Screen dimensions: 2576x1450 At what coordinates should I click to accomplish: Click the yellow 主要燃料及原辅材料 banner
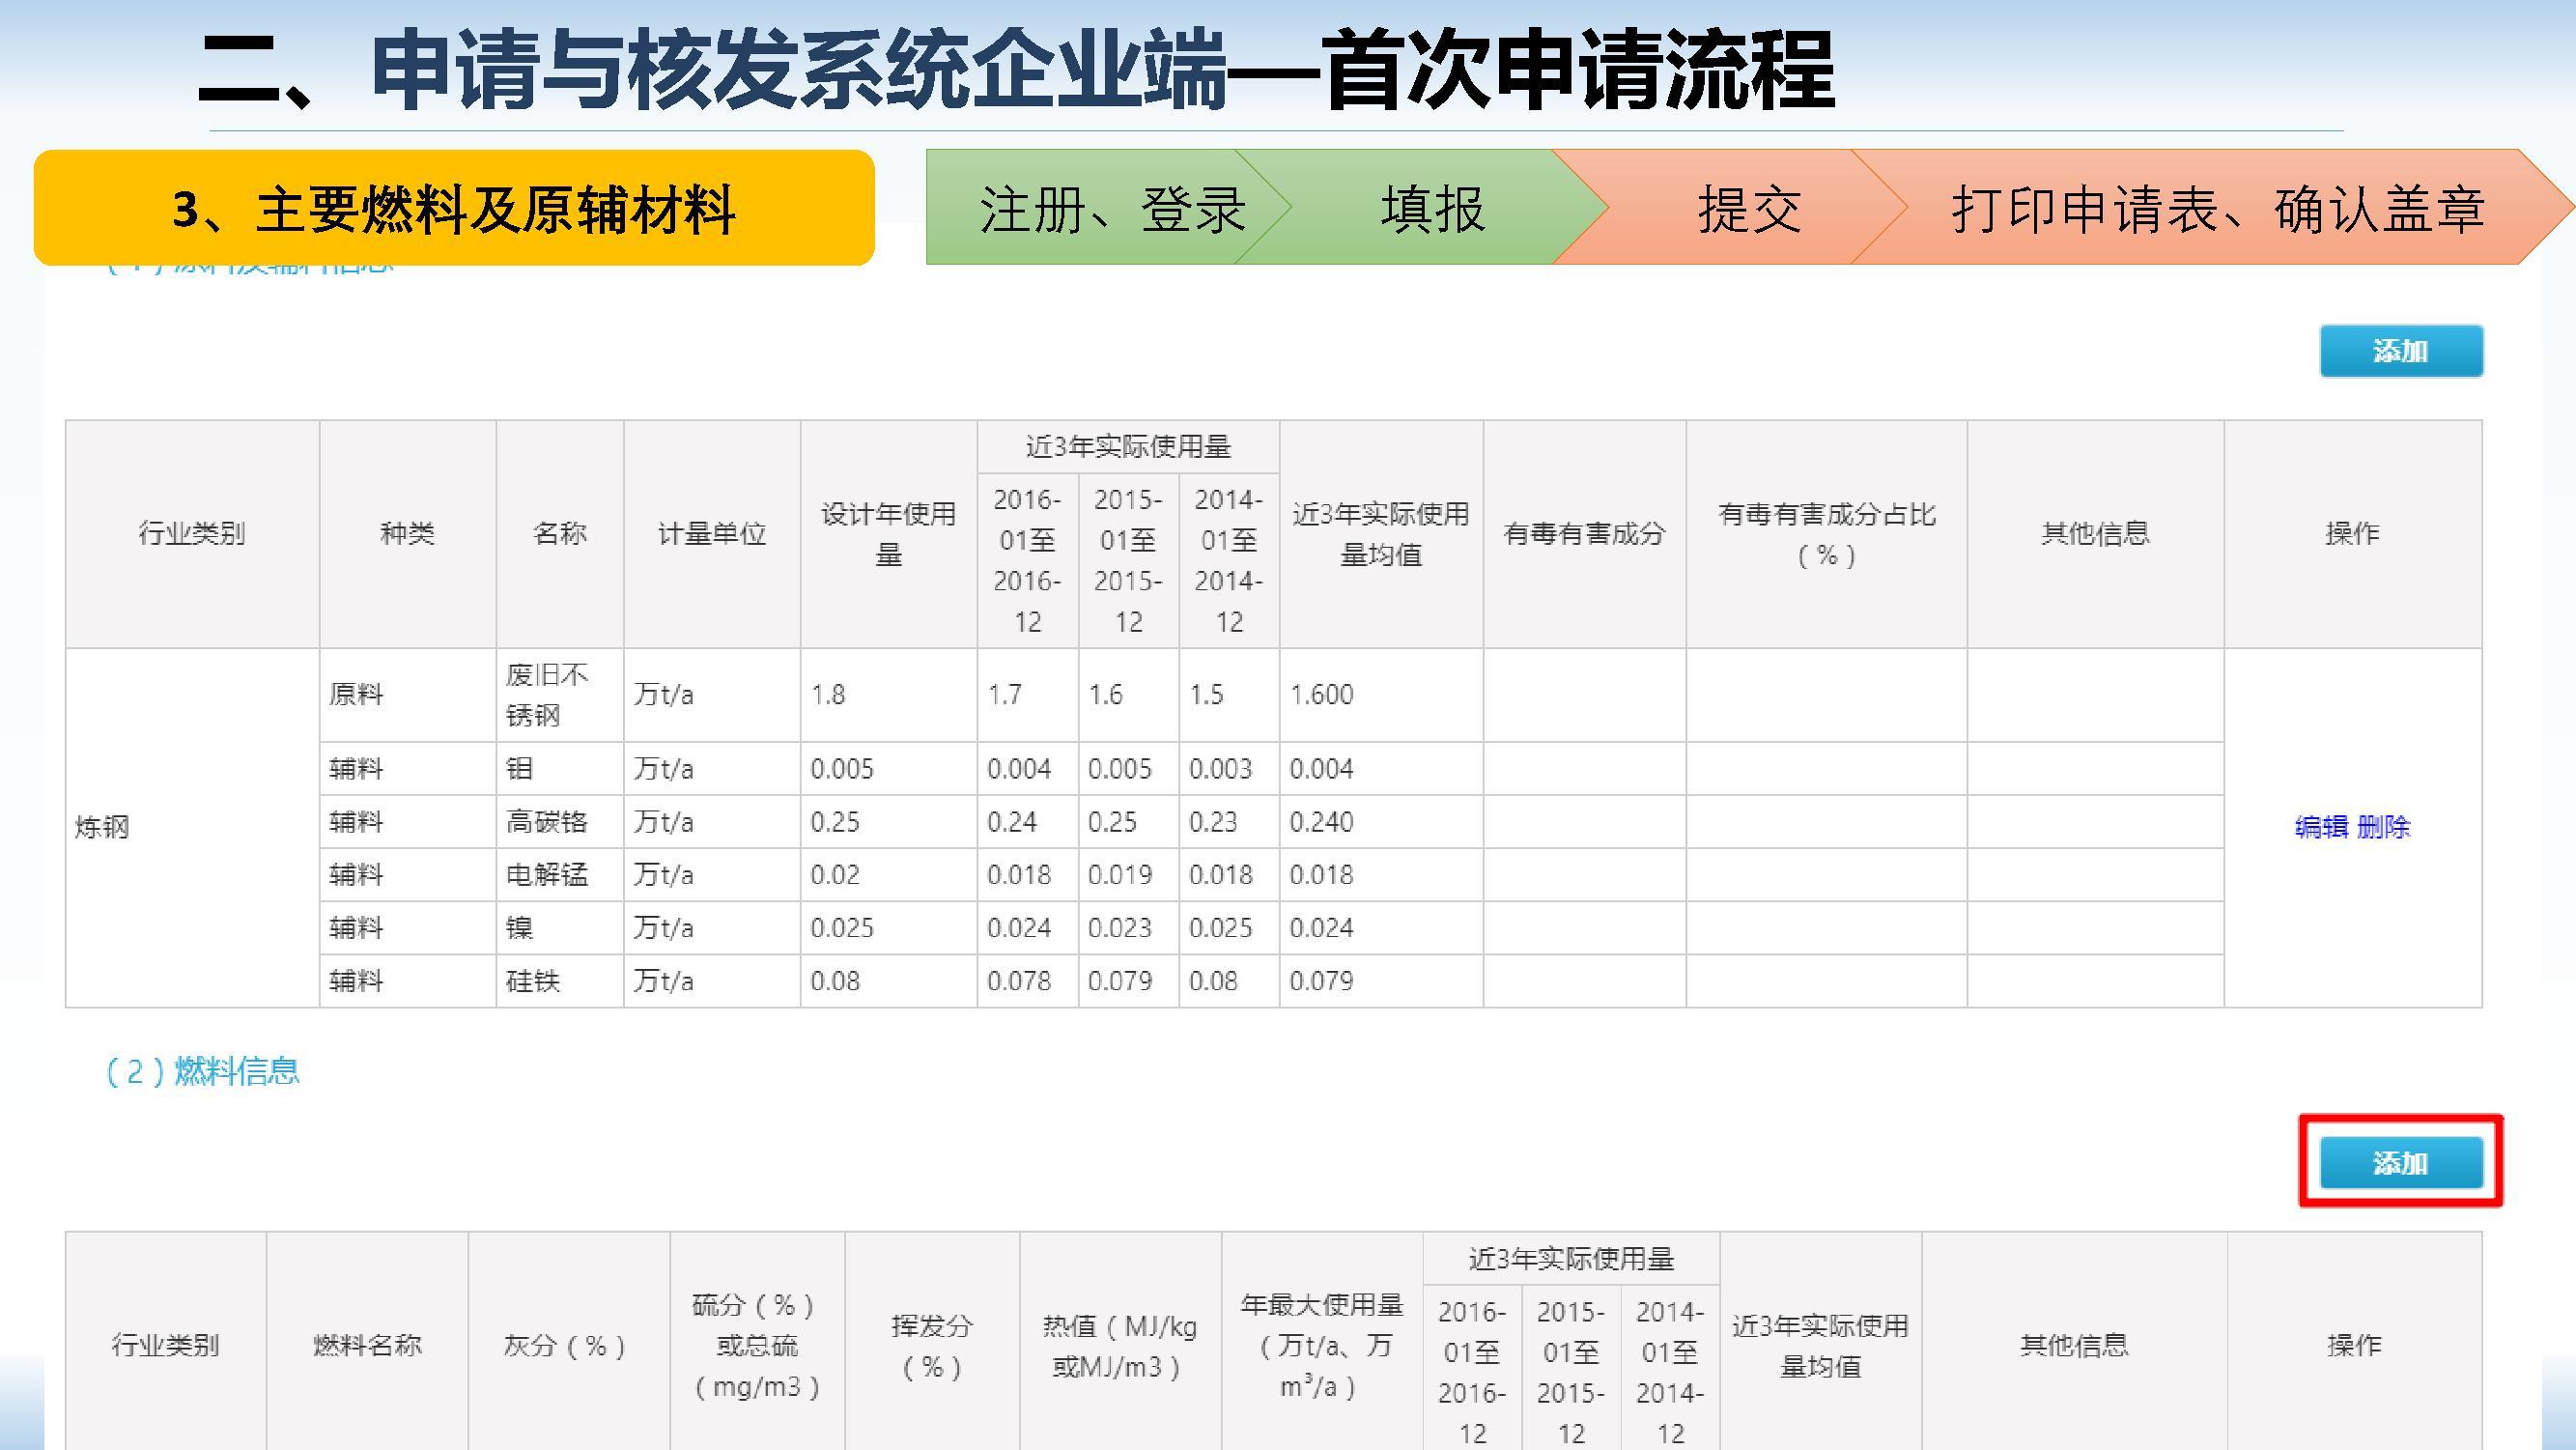[454, 208]
